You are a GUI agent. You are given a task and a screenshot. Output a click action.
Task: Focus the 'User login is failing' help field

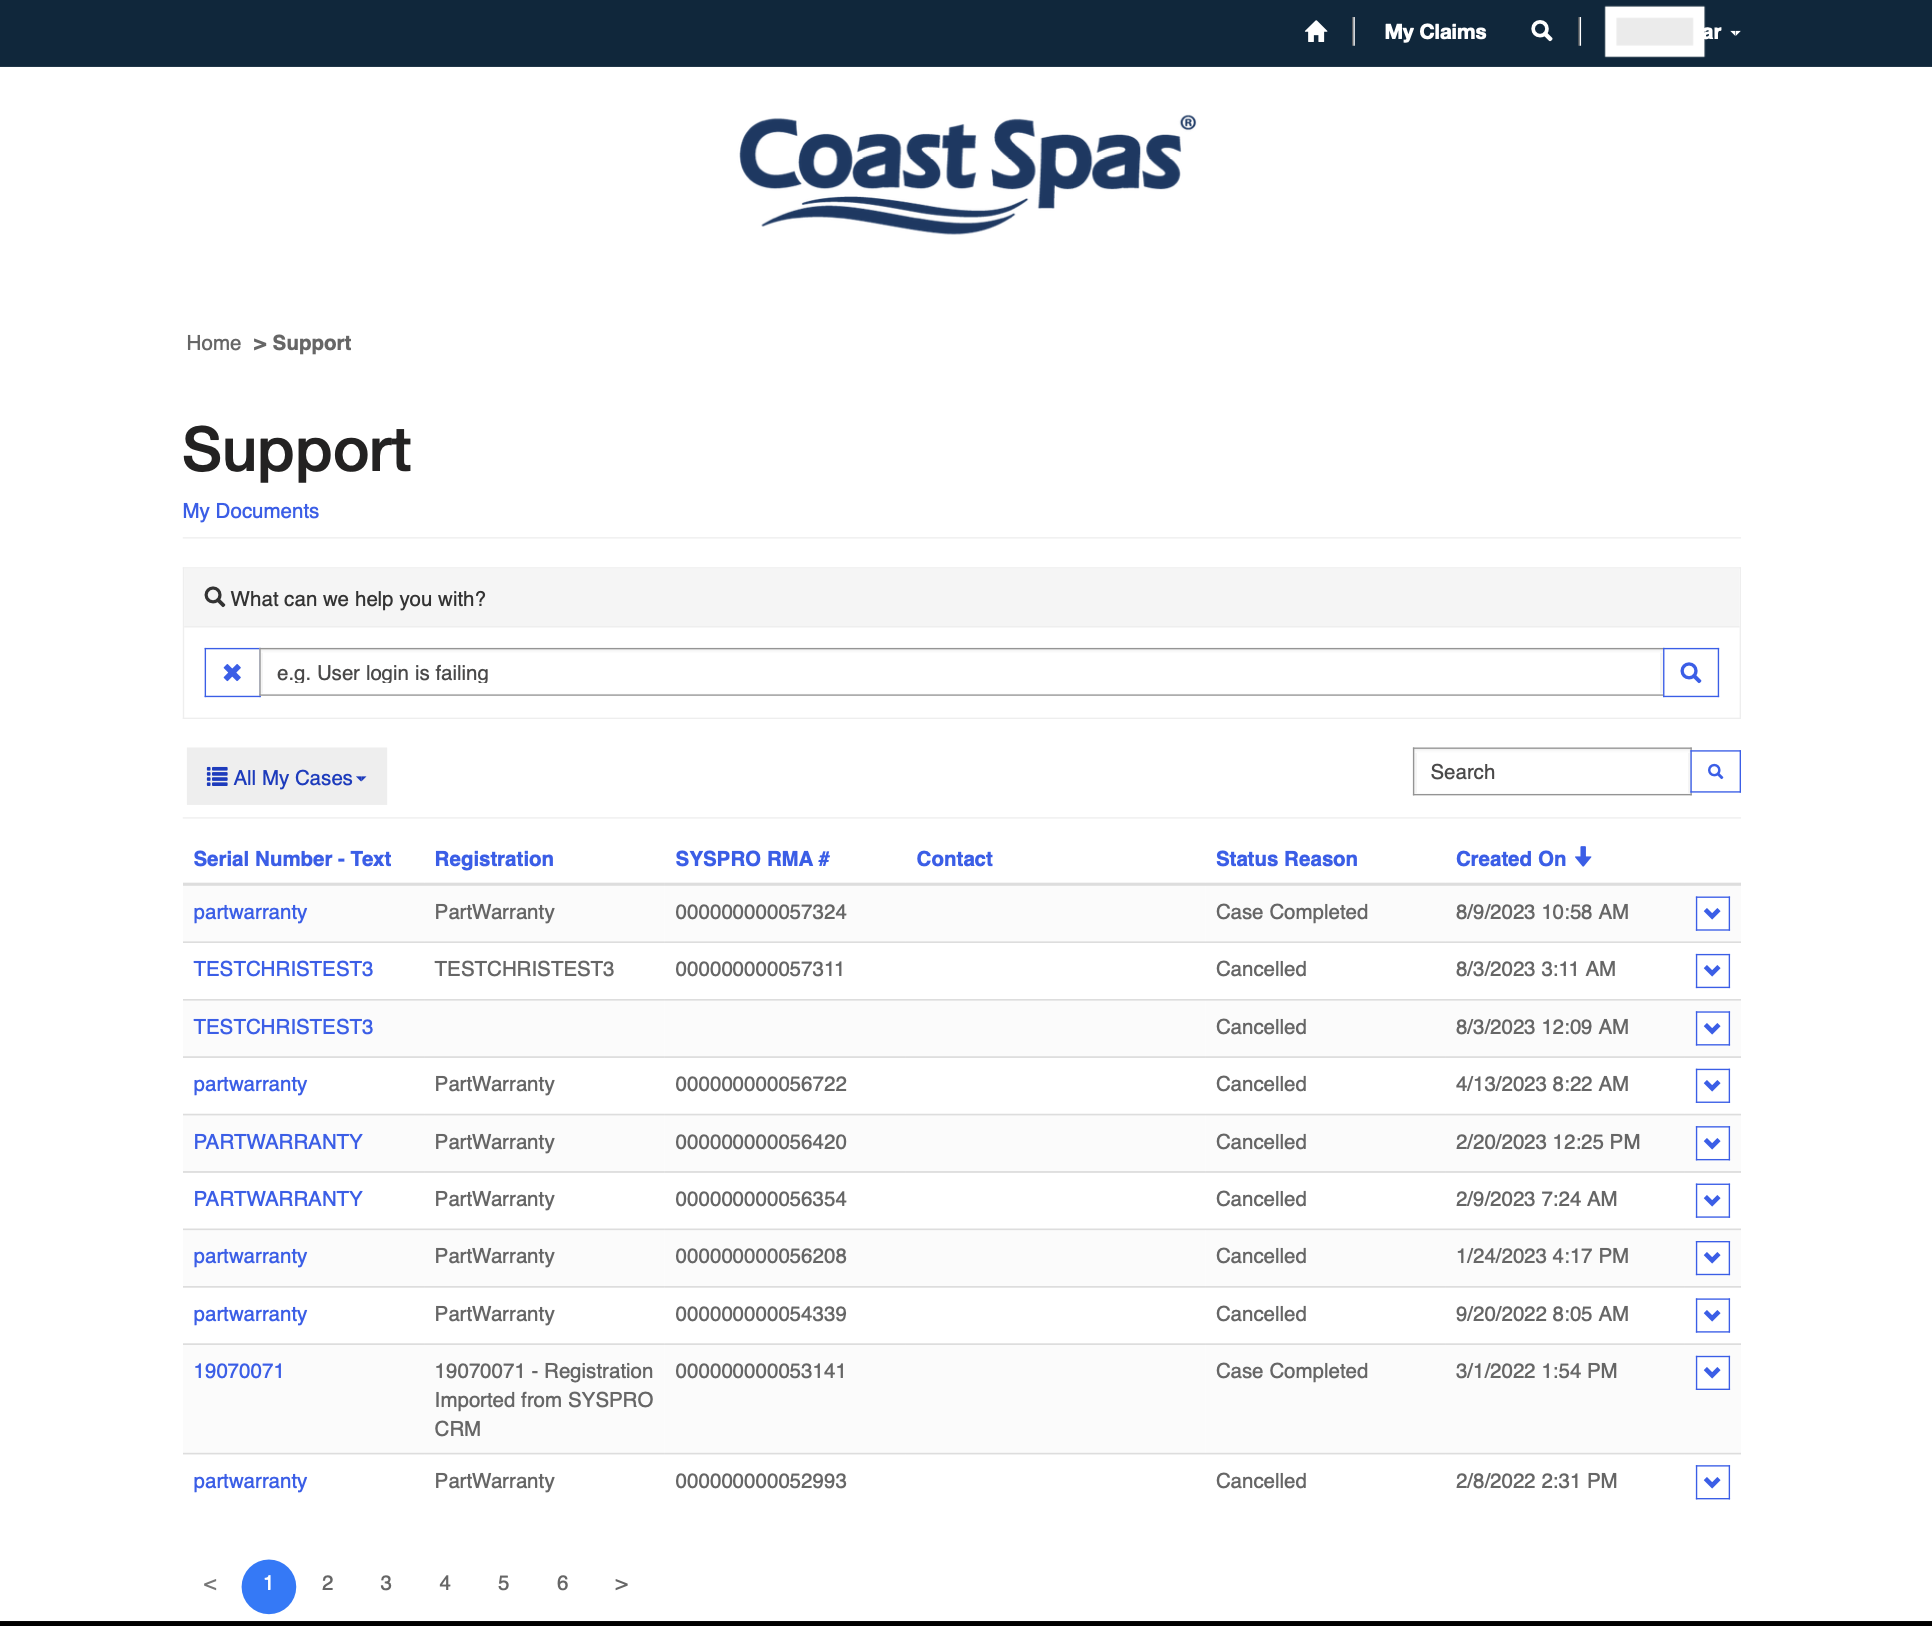(x=962, y=673)
